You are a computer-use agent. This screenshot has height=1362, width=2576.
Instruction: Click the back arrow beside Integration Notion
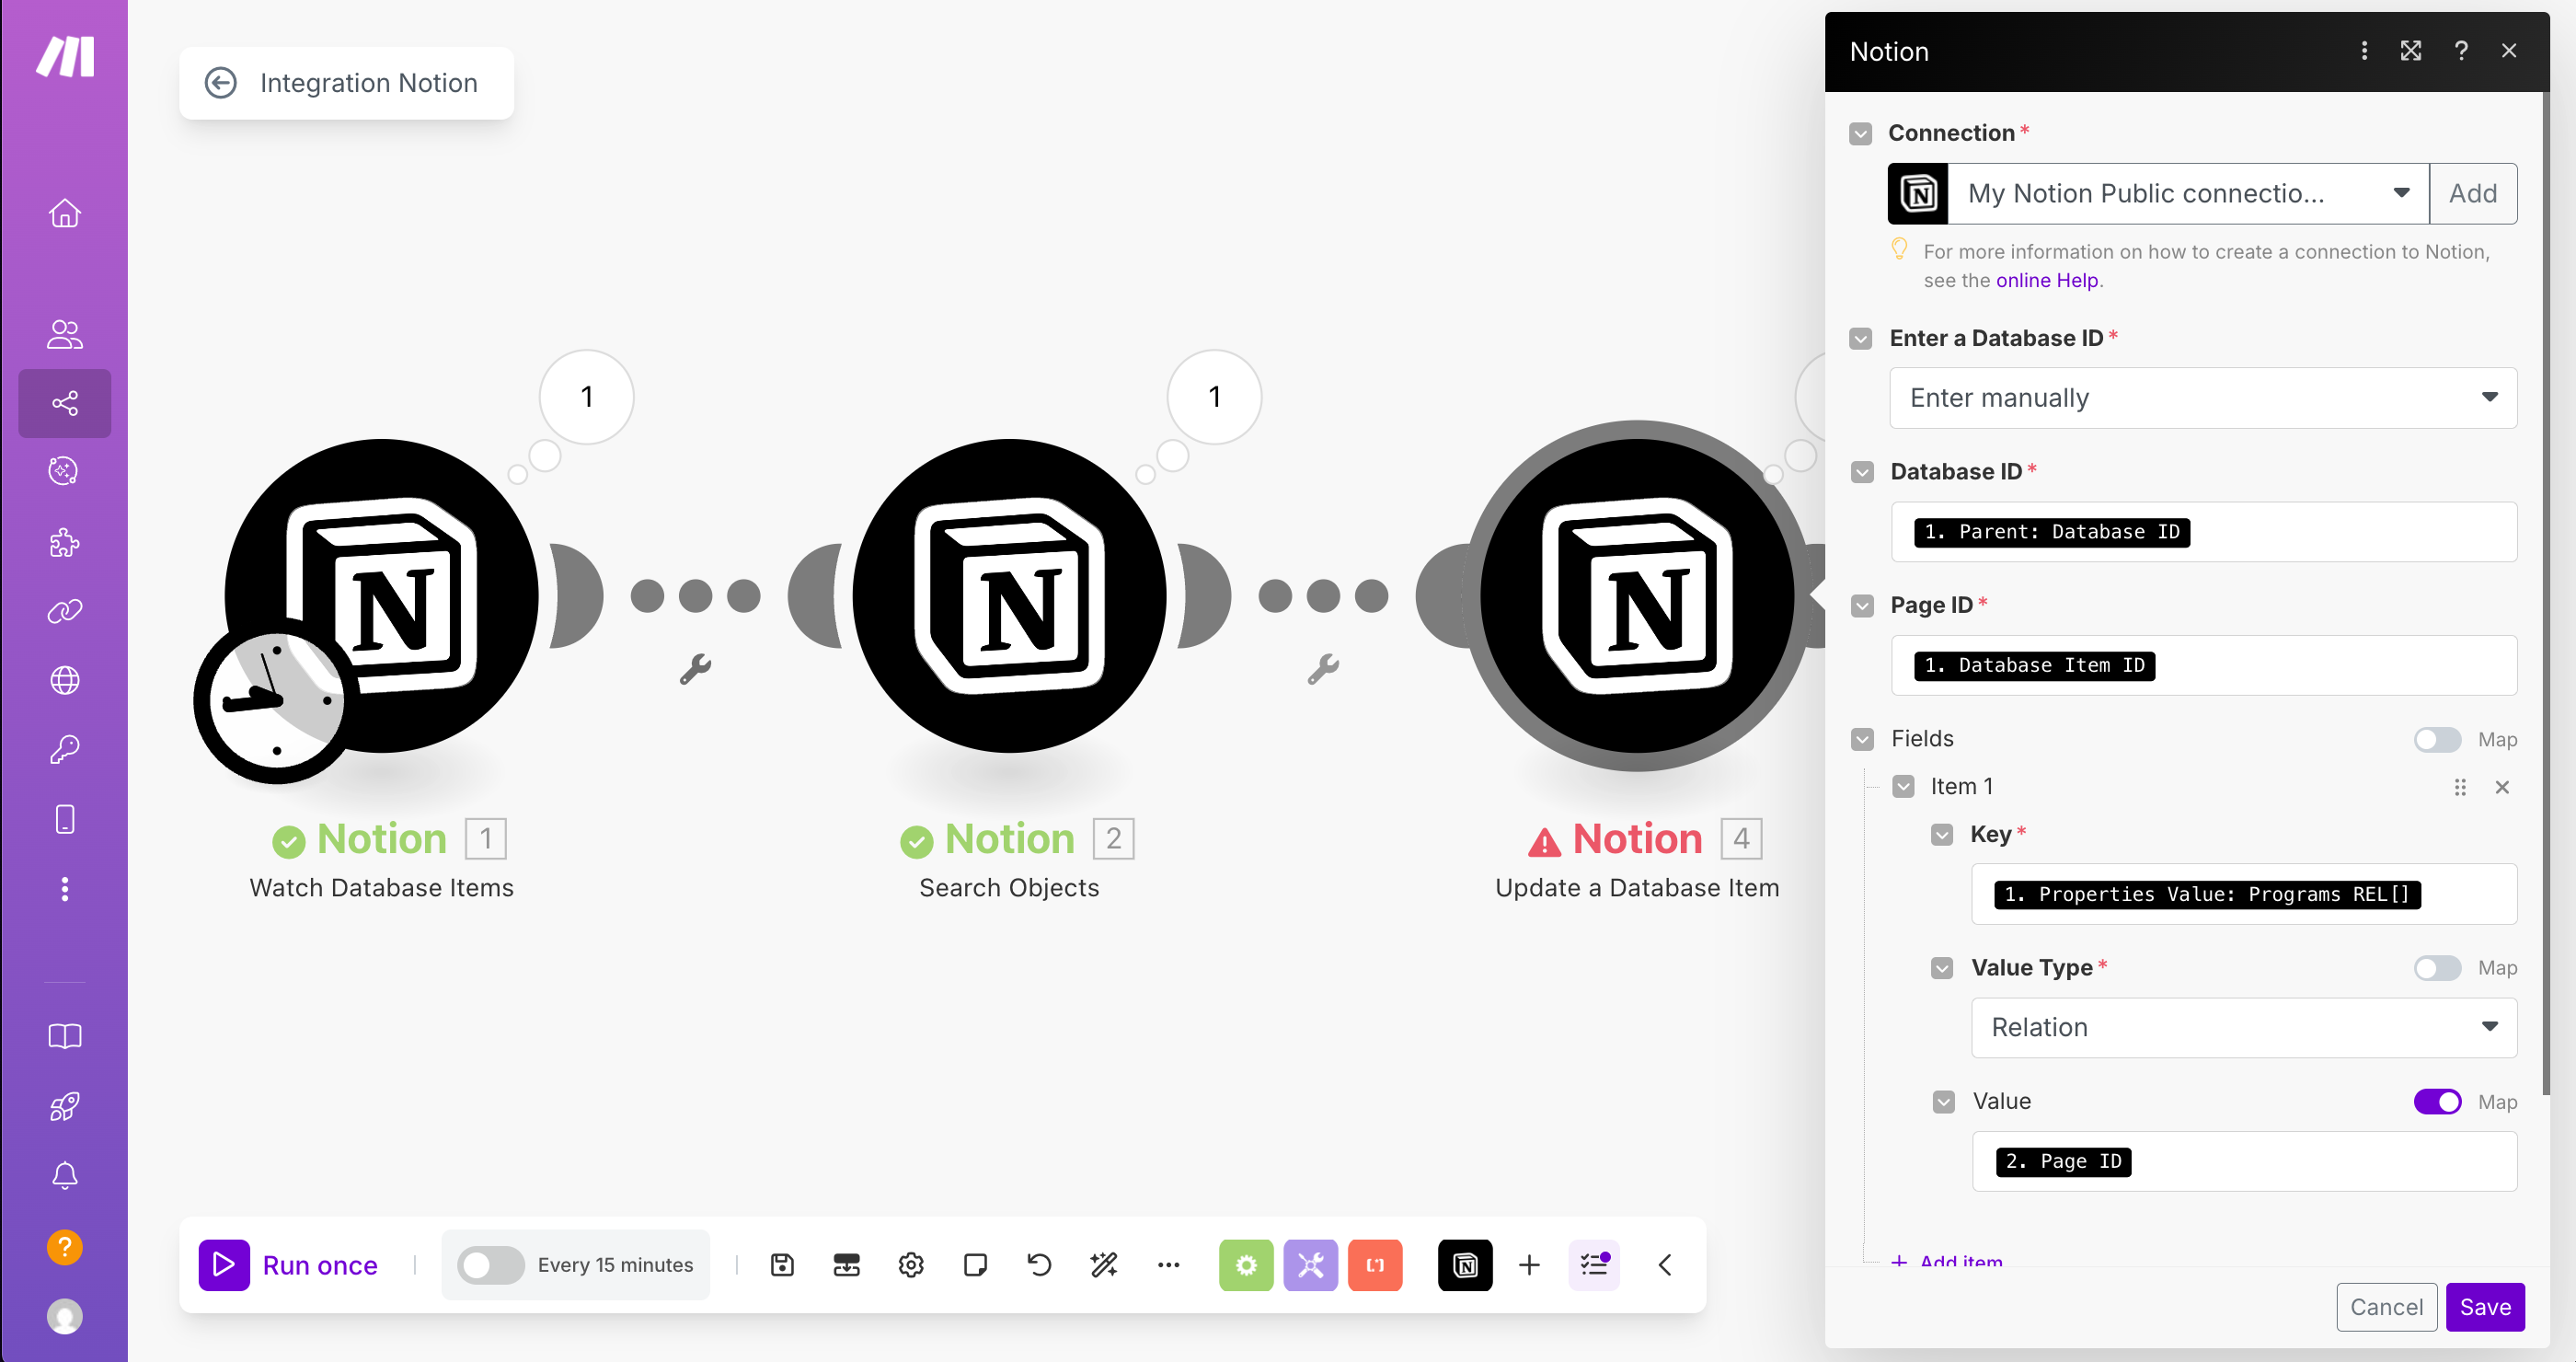[221, 83]
